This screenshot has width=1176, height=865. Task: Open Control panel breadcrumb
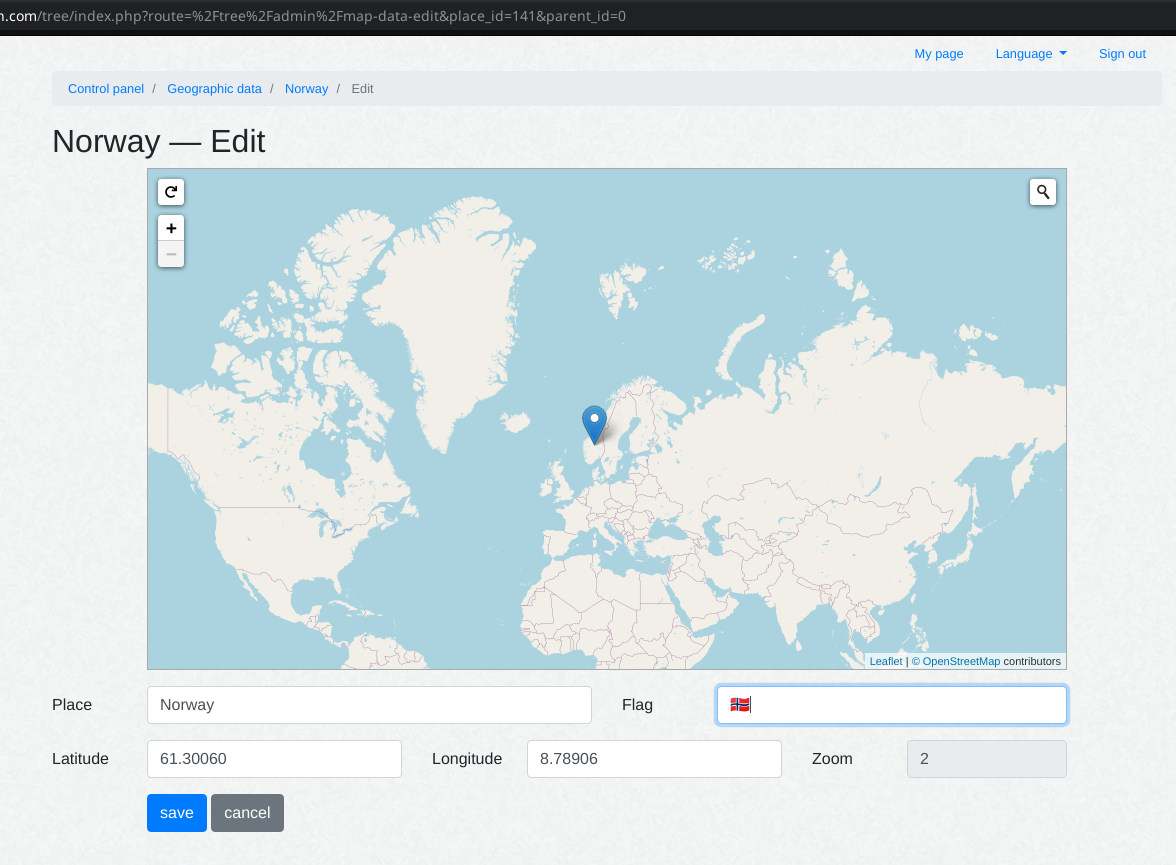point(106,89)
